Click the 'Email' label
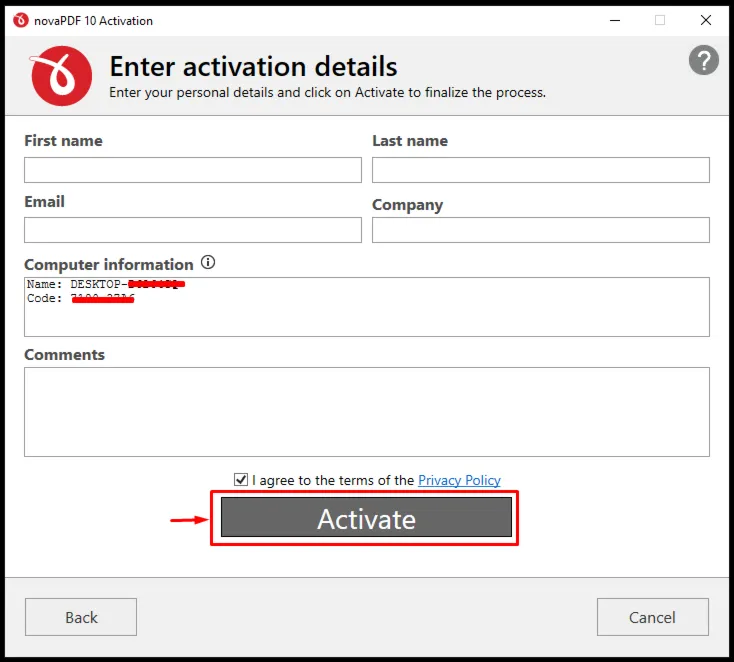The height and width of the screenshot is (662, 734). pyautogui.click(x=44, y=201)
